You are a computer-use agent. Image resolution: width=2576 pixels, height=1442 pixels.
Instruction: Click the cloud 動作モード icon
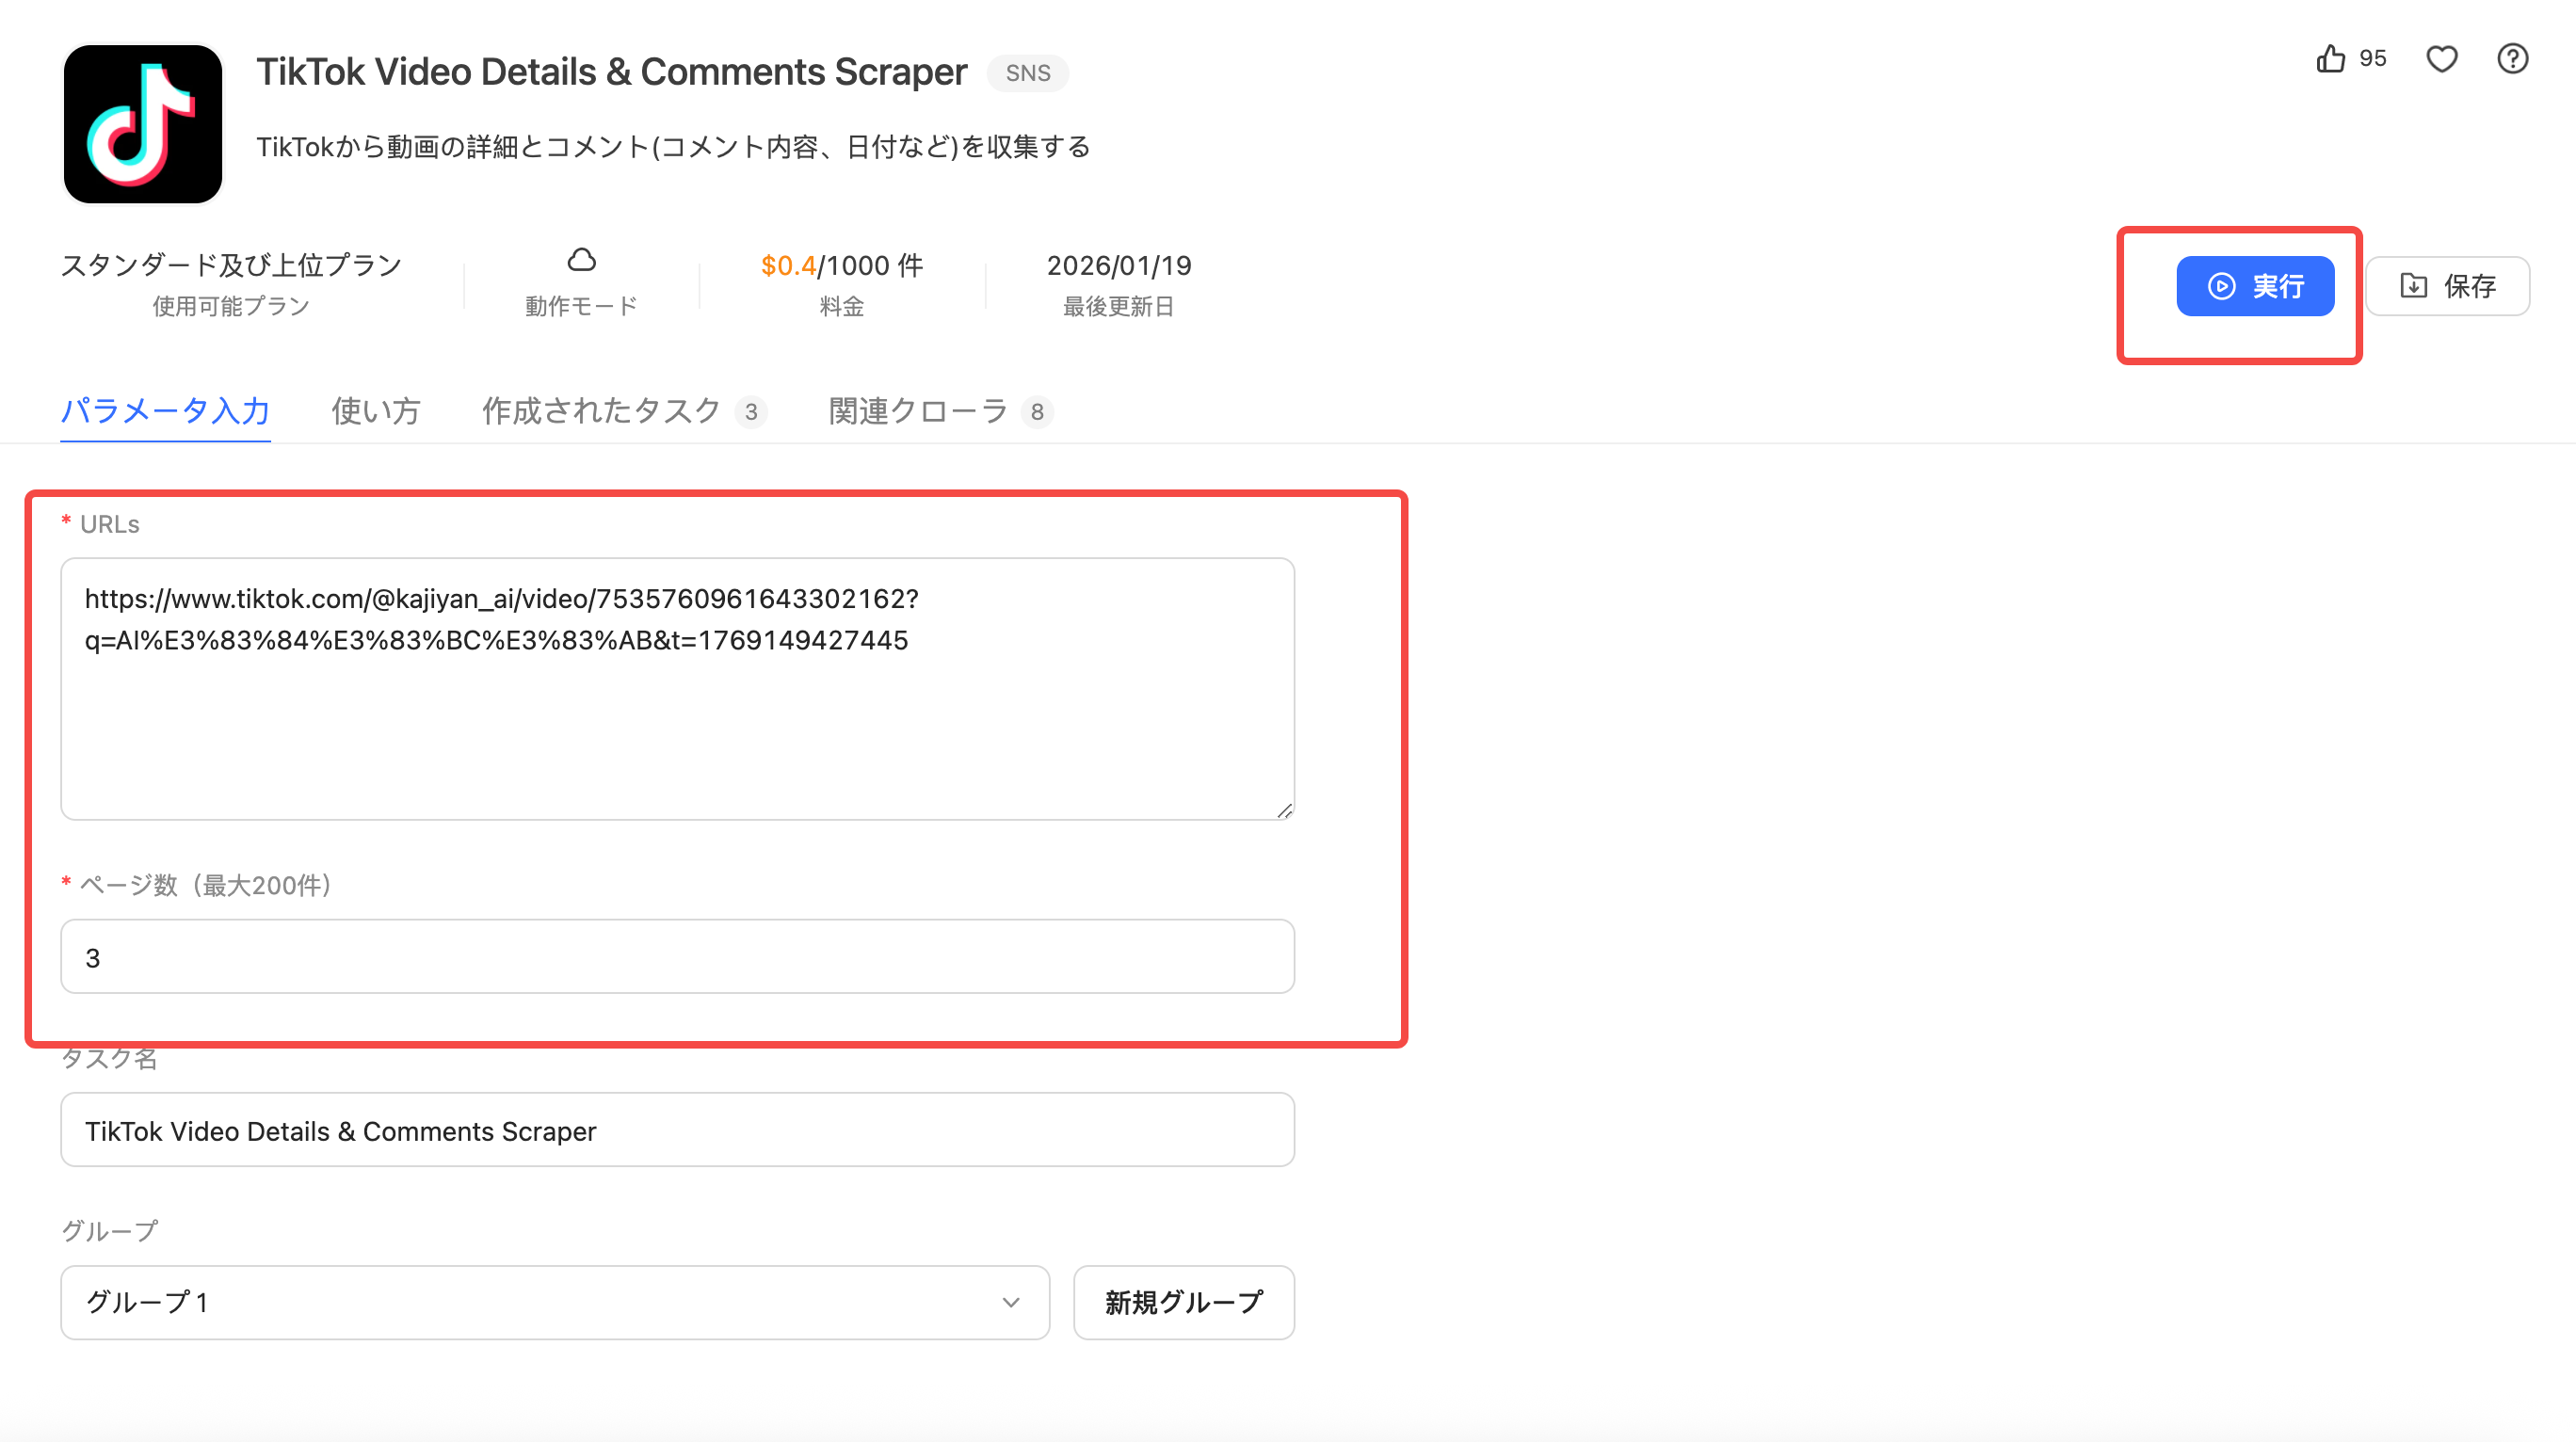(x=581, y=261)
